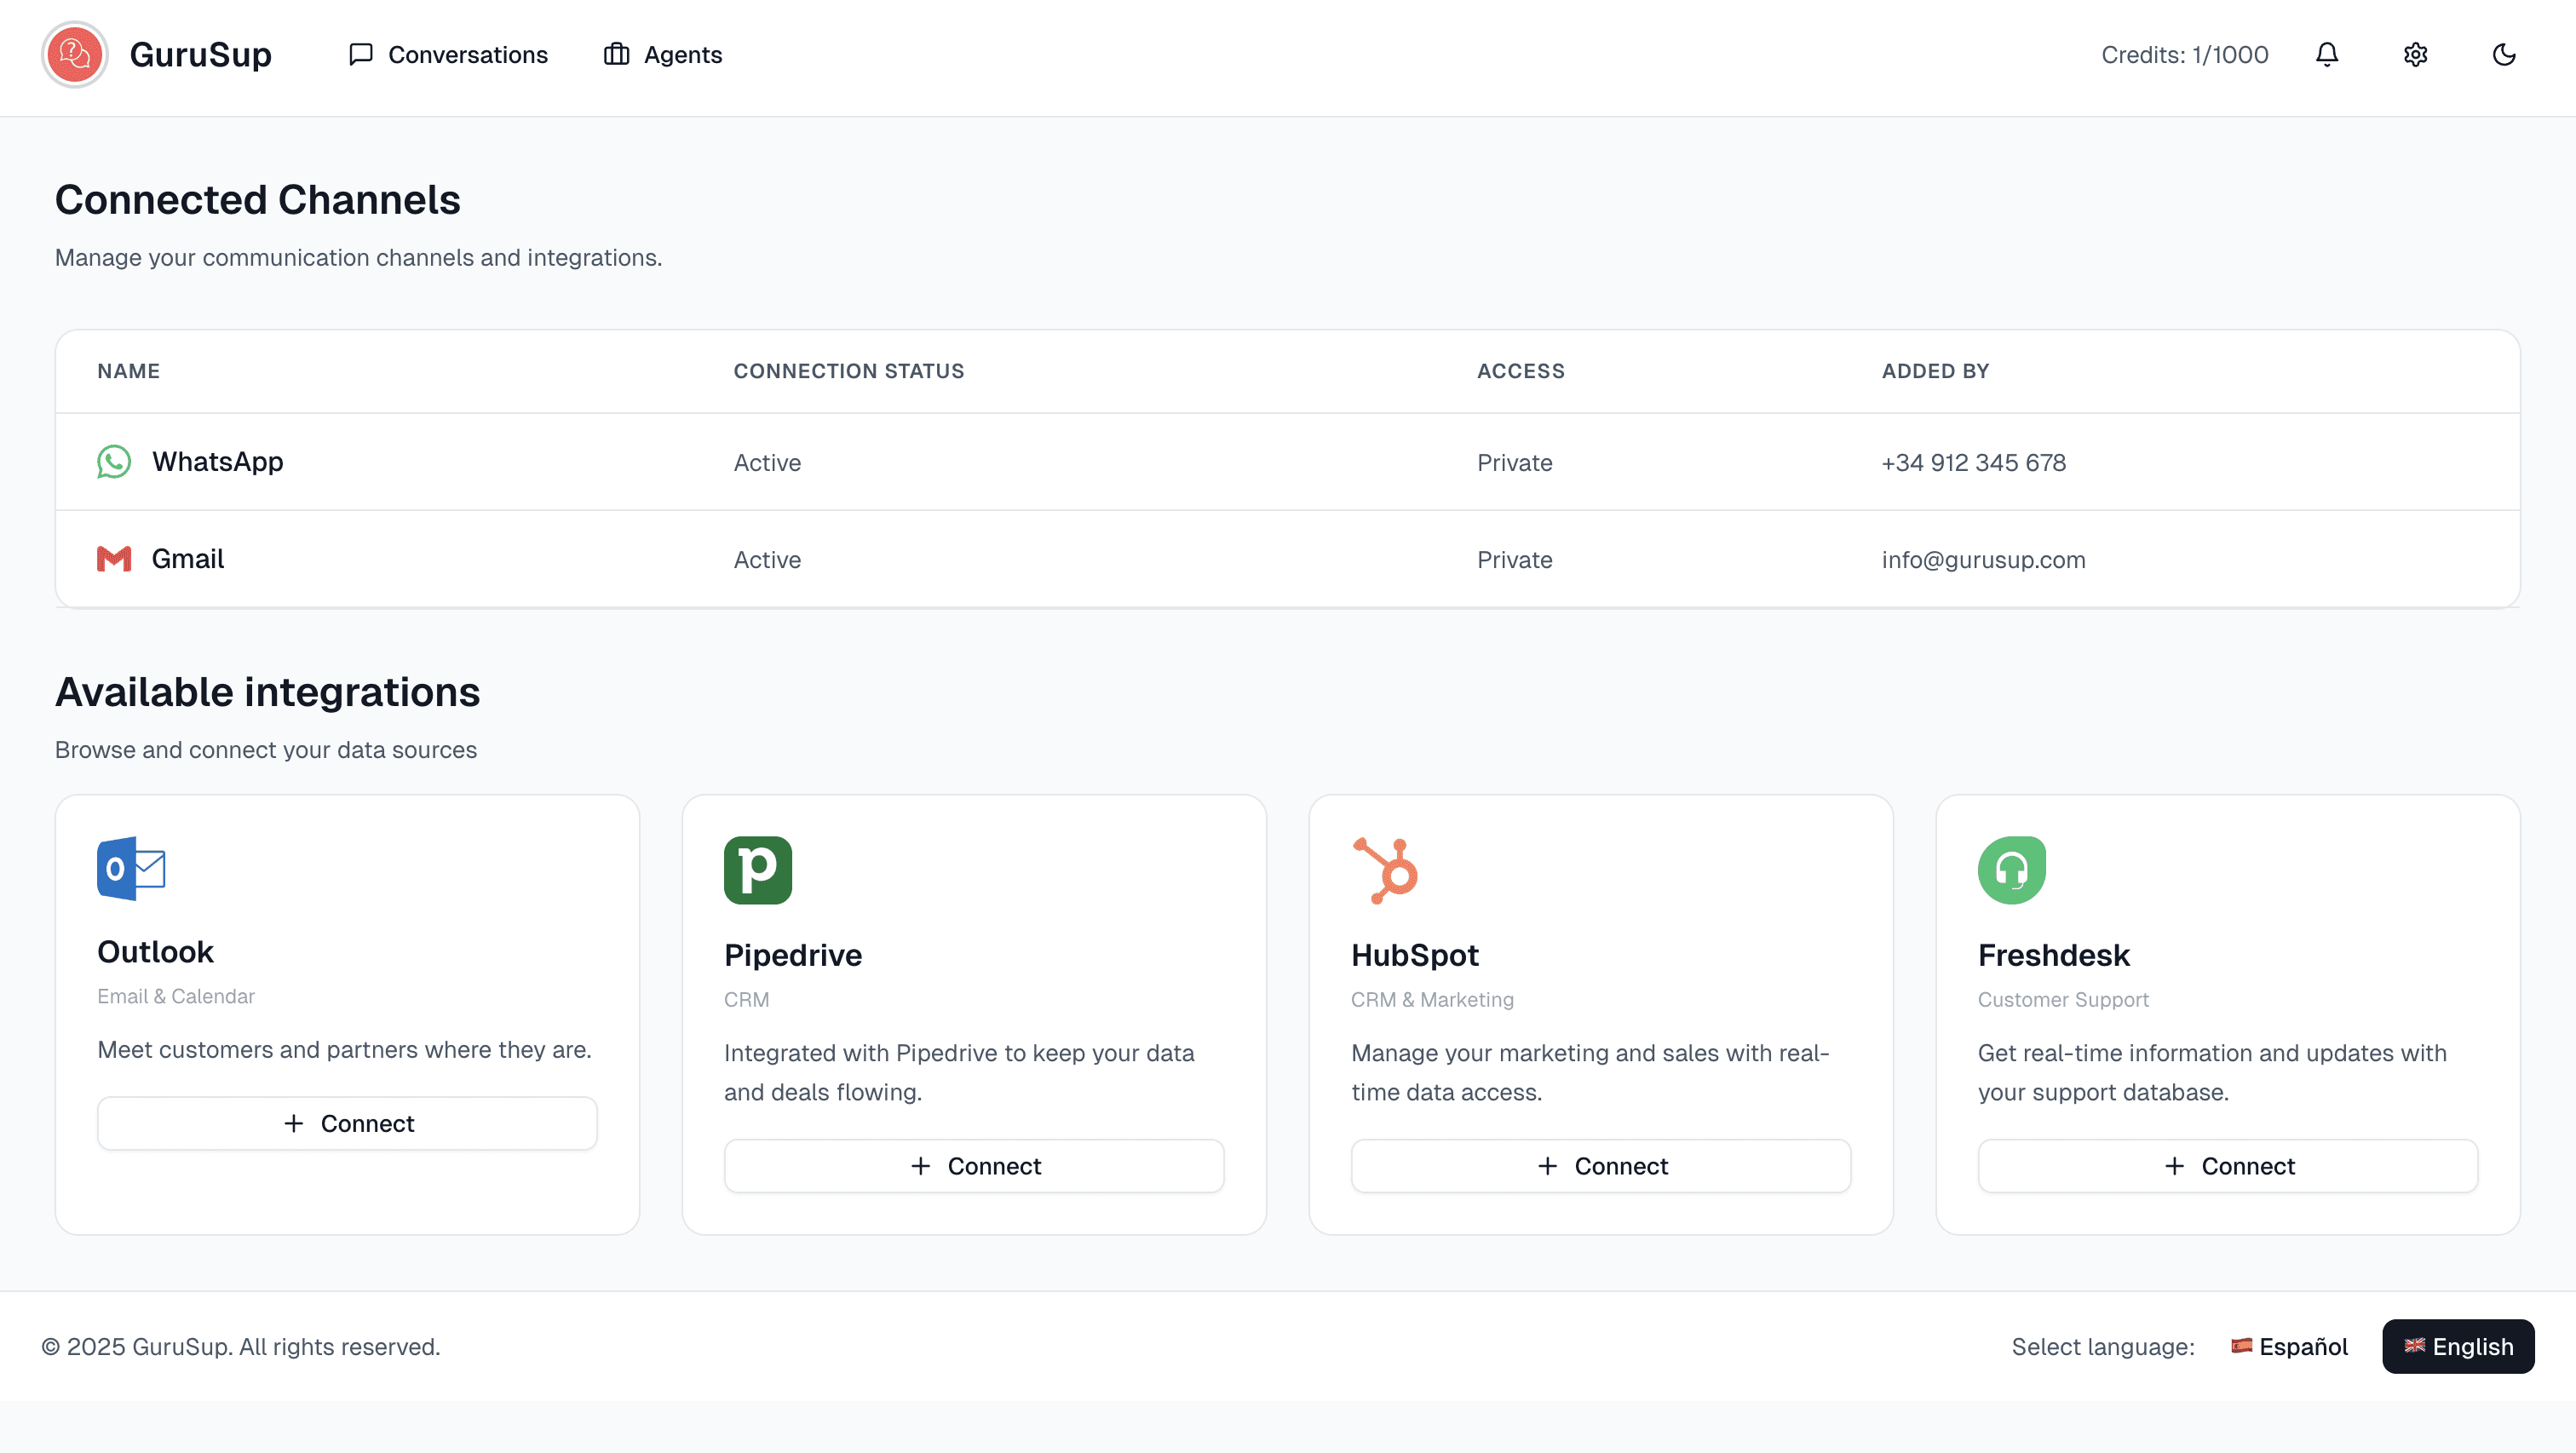This screenshot has height=1453, width=2576.
Task: Click the NAME column header
Action: (x=128, y=371)
